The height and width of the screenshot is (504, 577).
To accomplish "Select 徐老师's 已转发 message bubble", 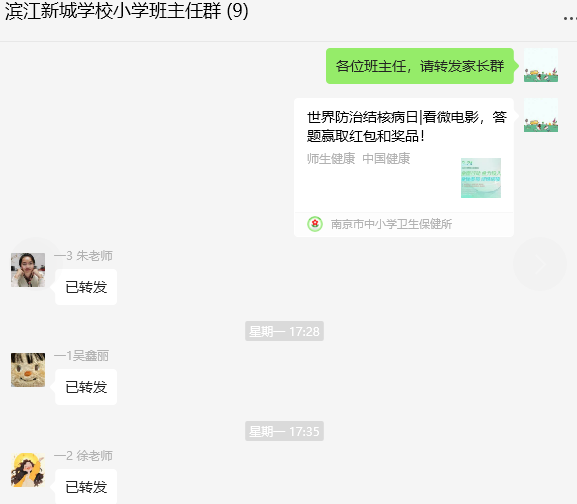I will [x=86, y=486].
